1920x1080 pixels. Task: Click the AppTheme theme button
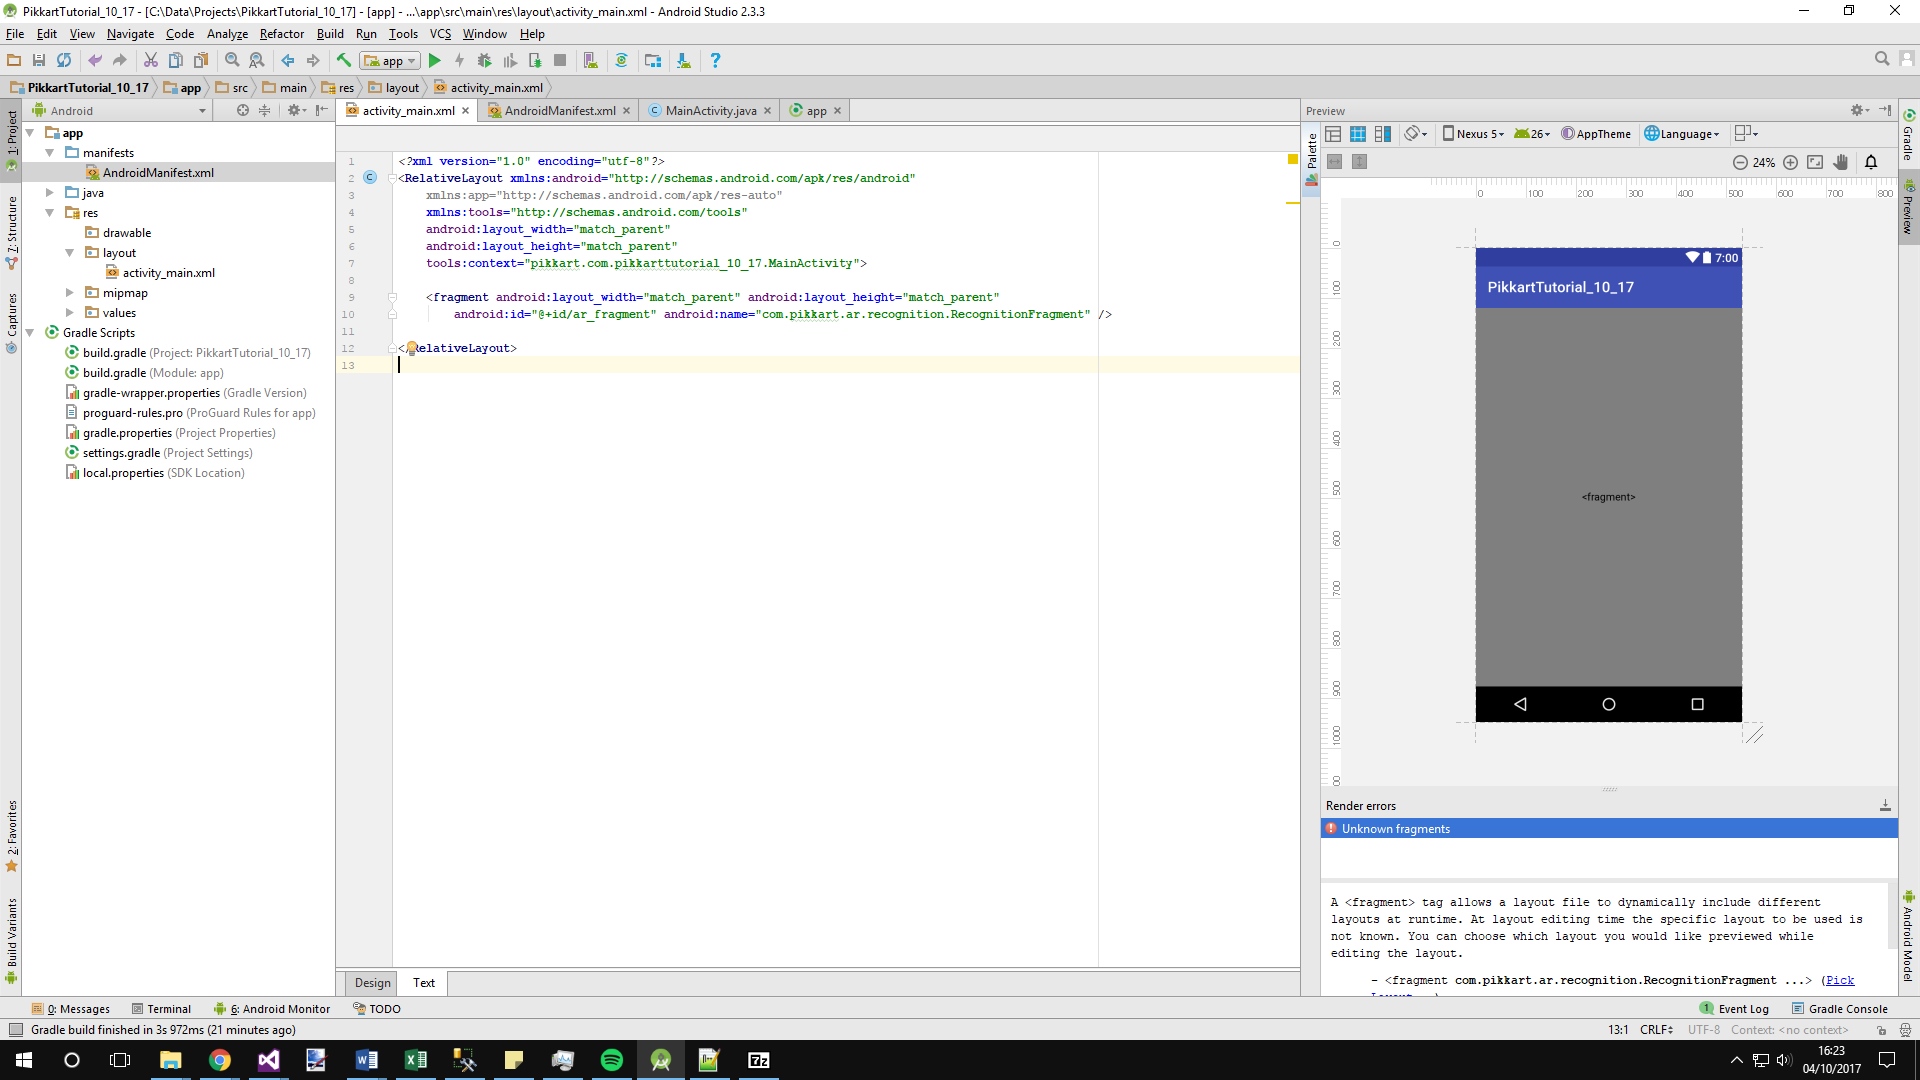coord(1596,134)
